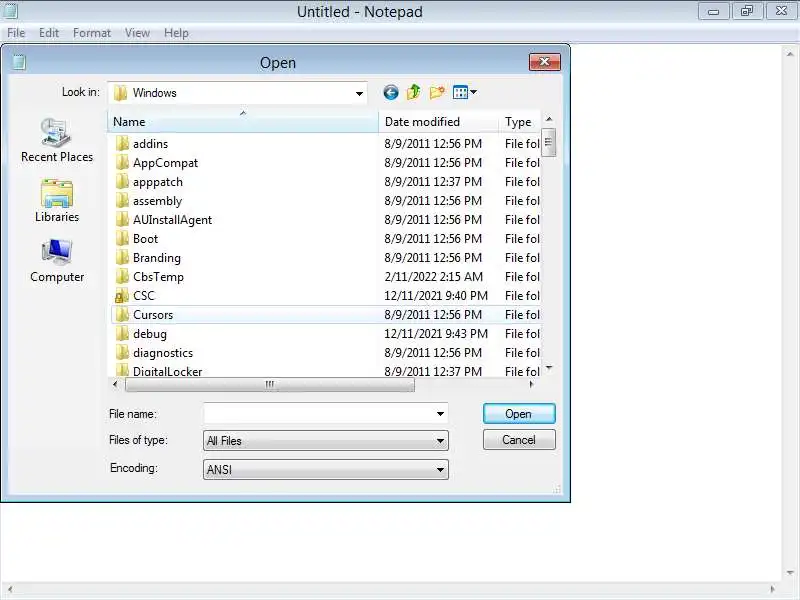Screen dimensions: 800x600
Task: Select the assembly folder icon
Action: click(x=122, y=201)
